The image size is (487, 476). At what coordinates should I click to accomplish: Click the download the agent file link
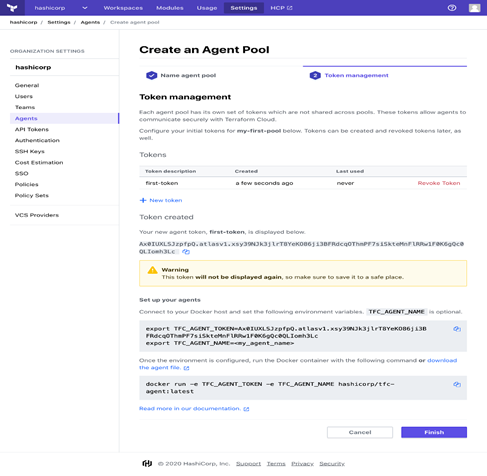point(442,360)
